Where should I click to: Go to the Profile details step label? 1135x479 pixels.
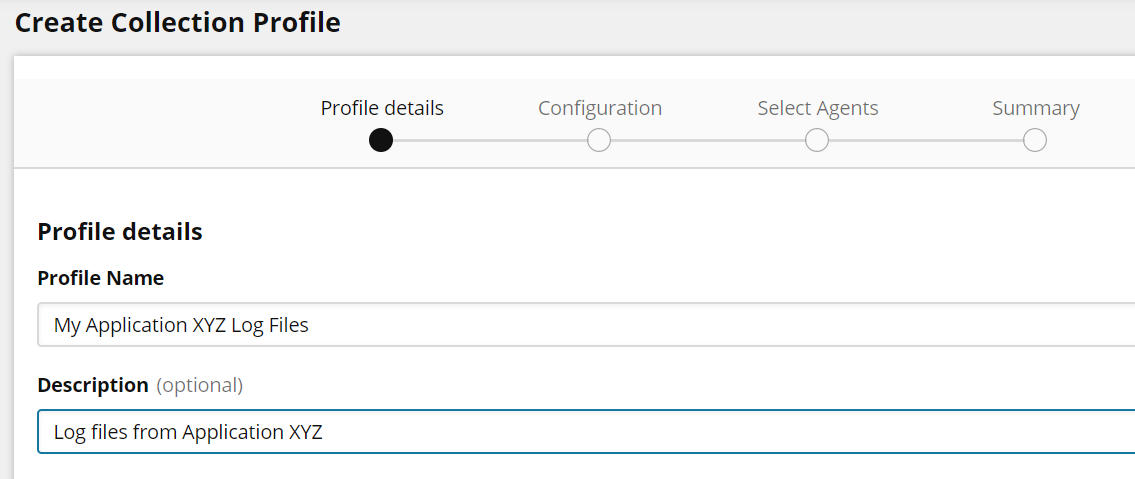382,108
